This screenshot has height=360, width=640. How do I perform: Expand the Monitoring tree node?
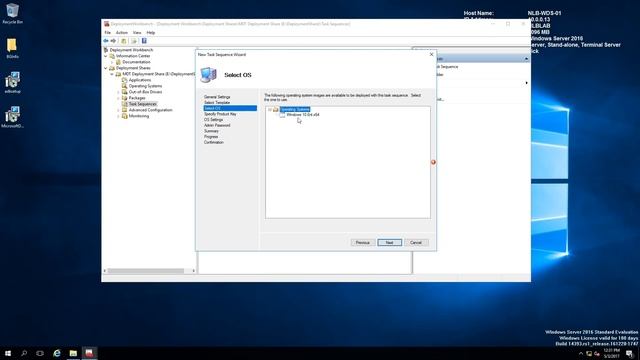[119, 116]
